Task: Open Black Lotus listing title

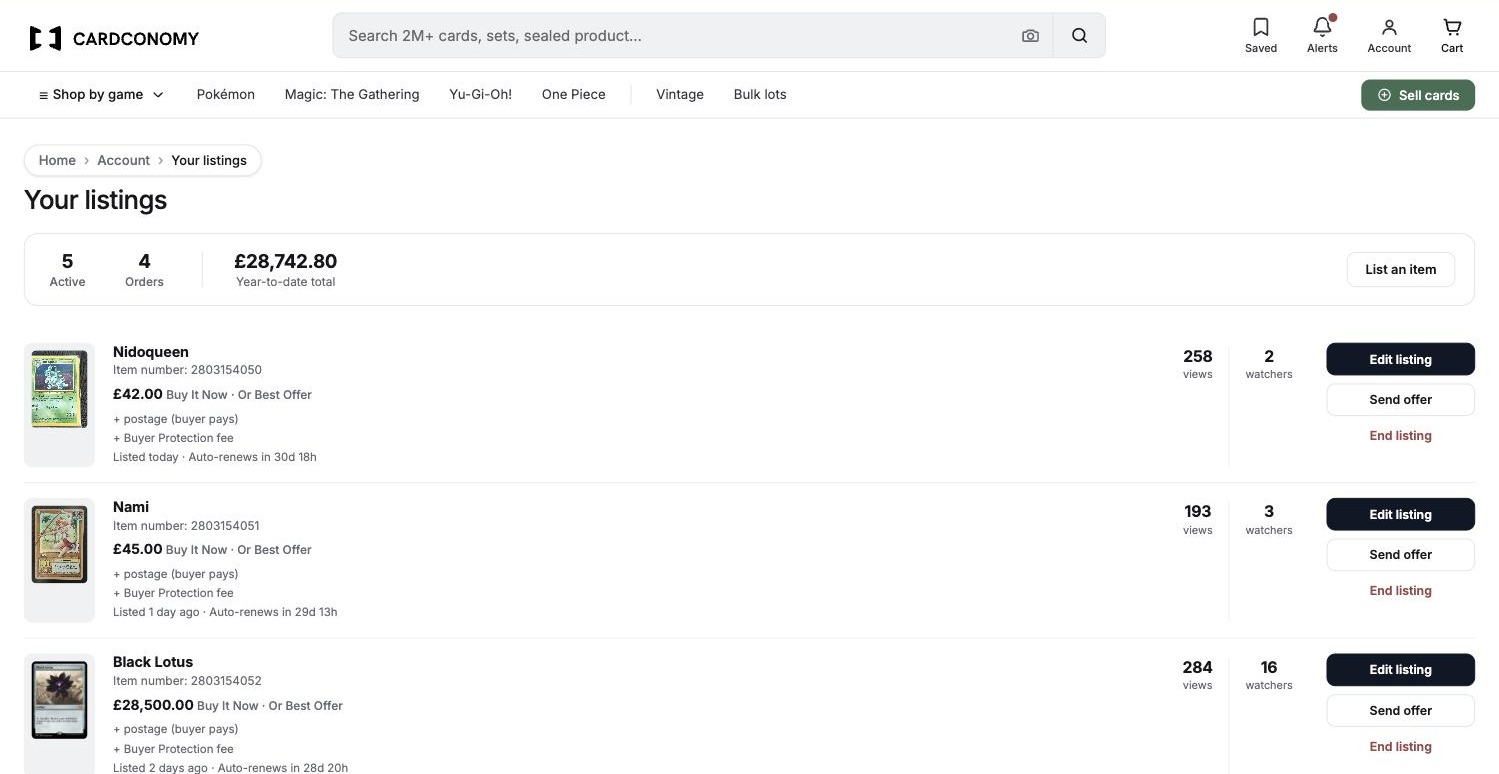Action: [153, 662]
